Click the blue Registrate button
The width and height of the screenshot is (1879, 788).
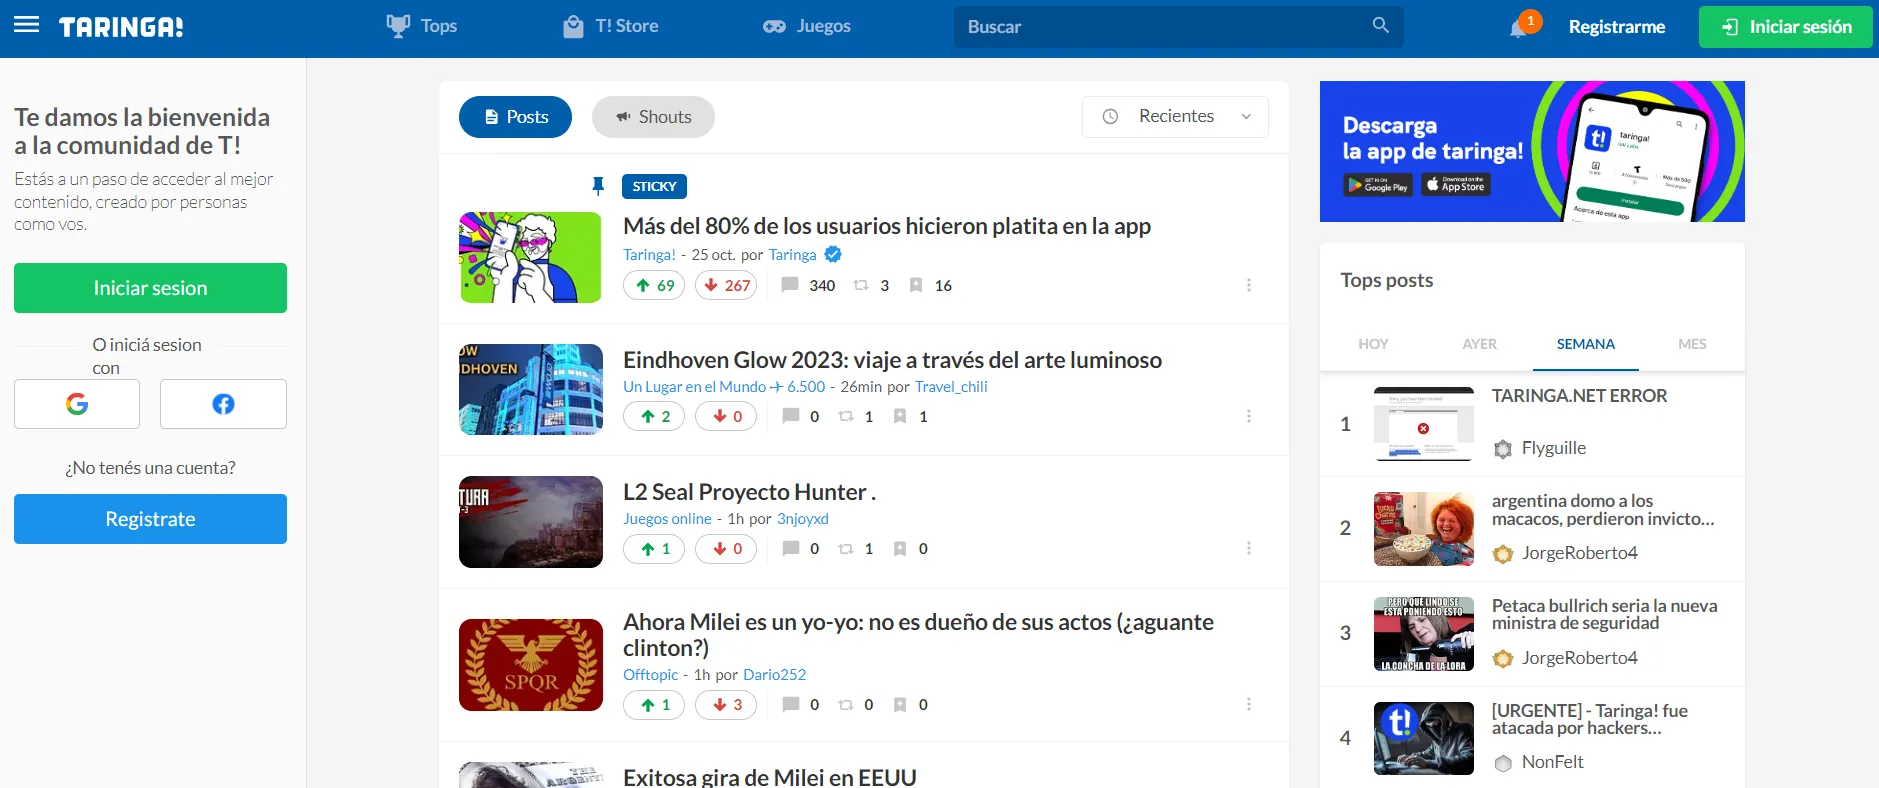(150, 519)
